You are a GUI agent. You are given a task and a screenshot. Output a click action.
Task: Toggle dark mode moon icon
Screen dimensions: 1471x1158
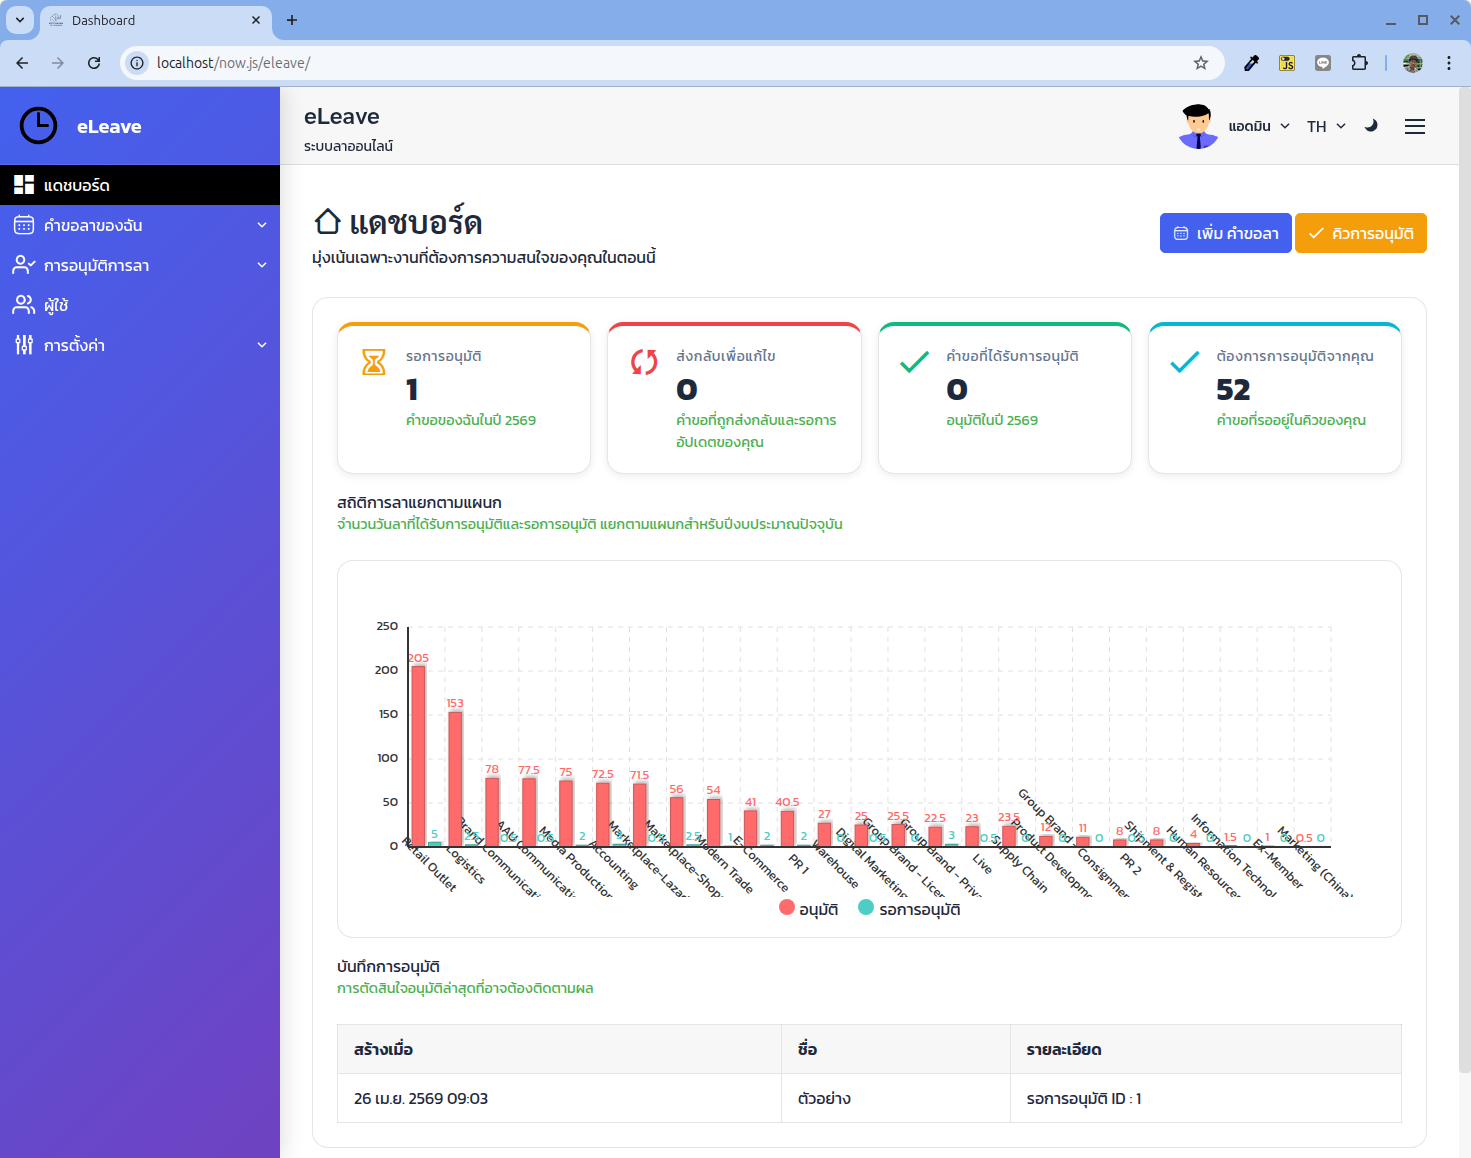point(1371,126)
